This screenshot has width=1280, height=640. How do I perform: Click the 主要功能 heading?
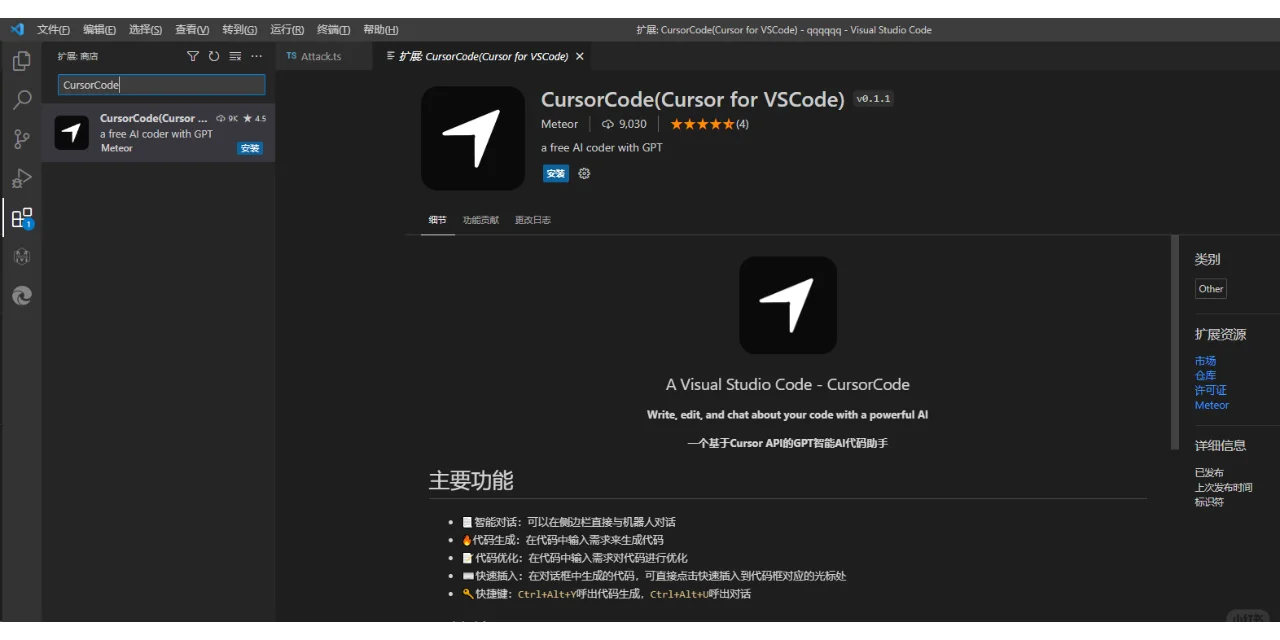click(x=471, y=480)
